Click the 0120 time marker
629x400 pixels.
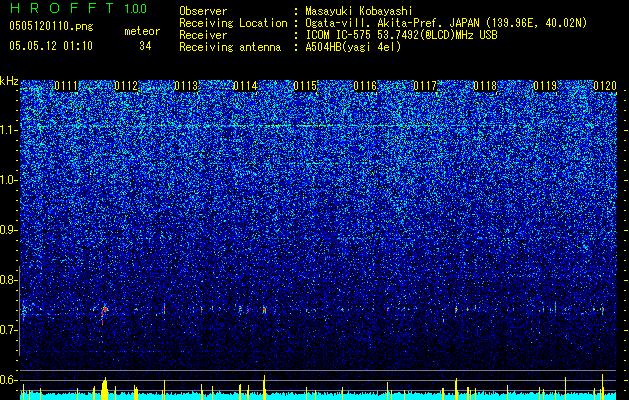[605, 86]
